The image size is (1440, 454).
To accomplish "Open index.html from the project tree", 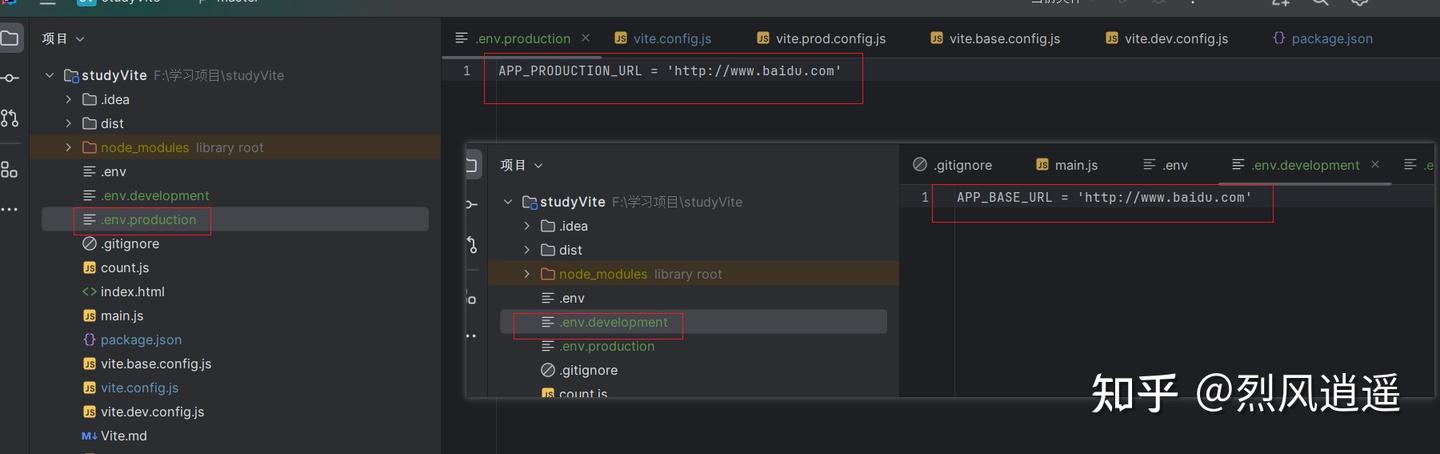I will click(x=132, y=292).
